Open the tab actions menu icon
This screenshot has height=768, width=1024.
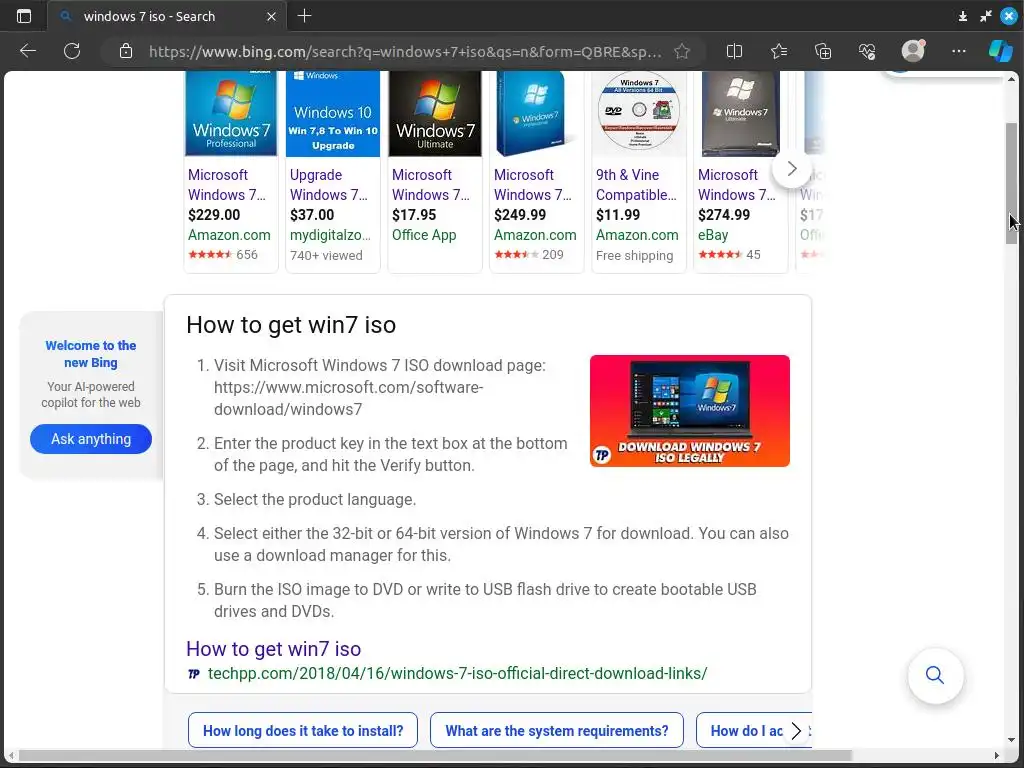click(24, 16)
